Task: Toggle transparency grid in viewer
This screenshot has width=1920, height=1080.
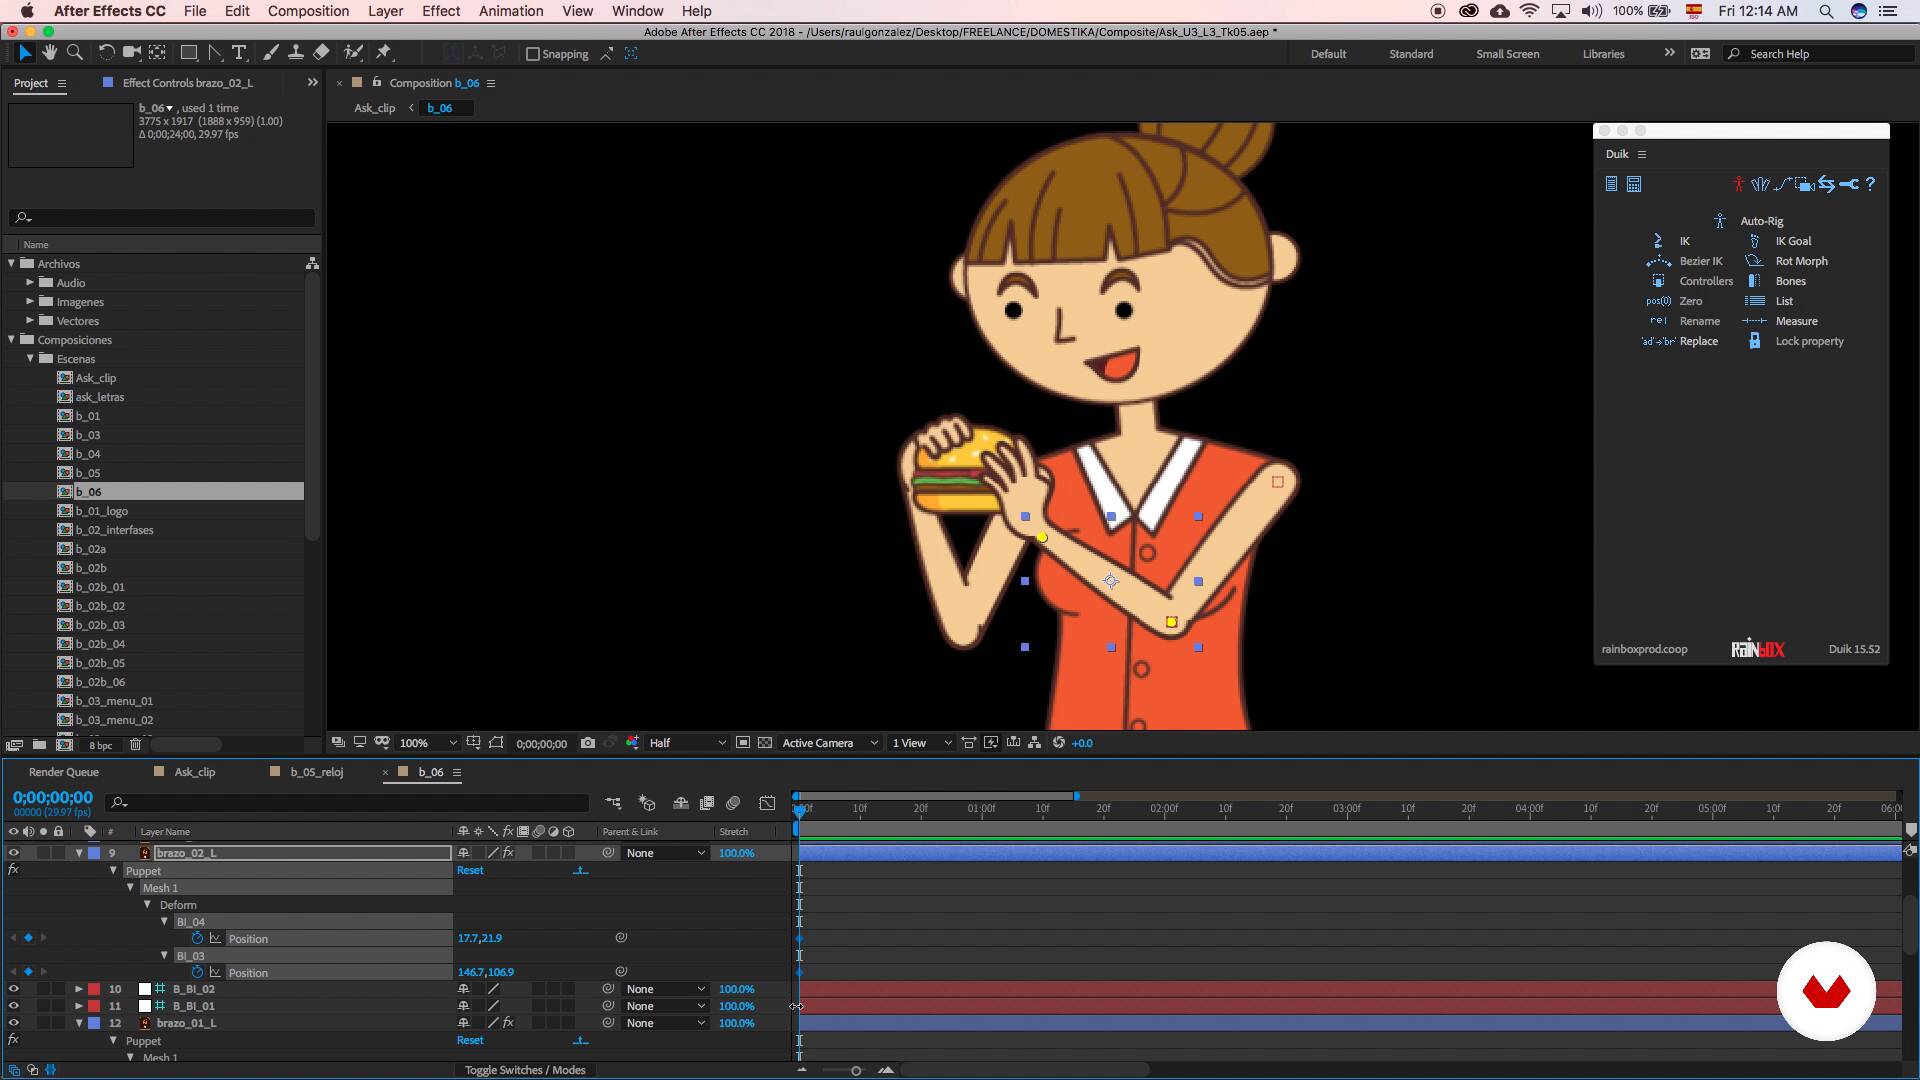Action: coord(765,743)
